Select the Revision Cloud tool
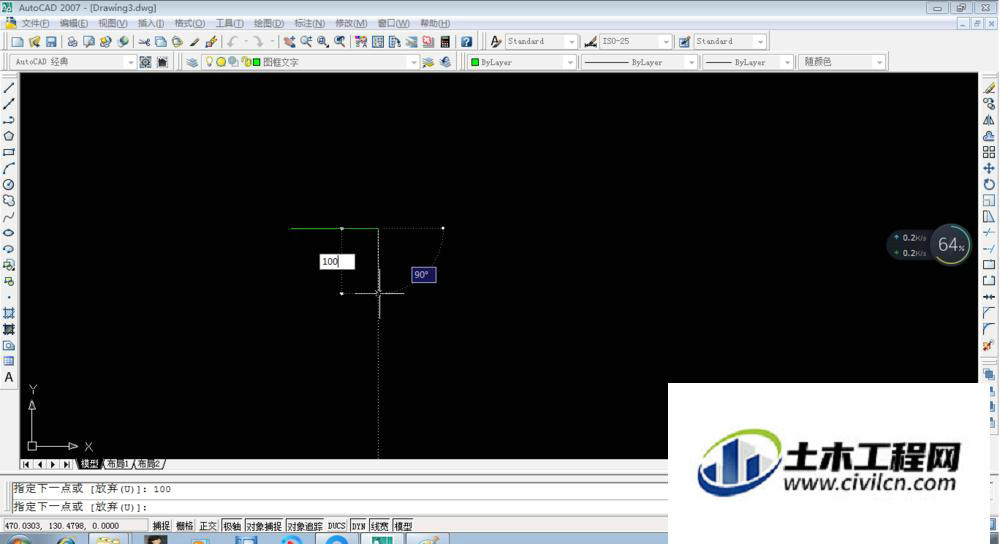 pos(9,200)
